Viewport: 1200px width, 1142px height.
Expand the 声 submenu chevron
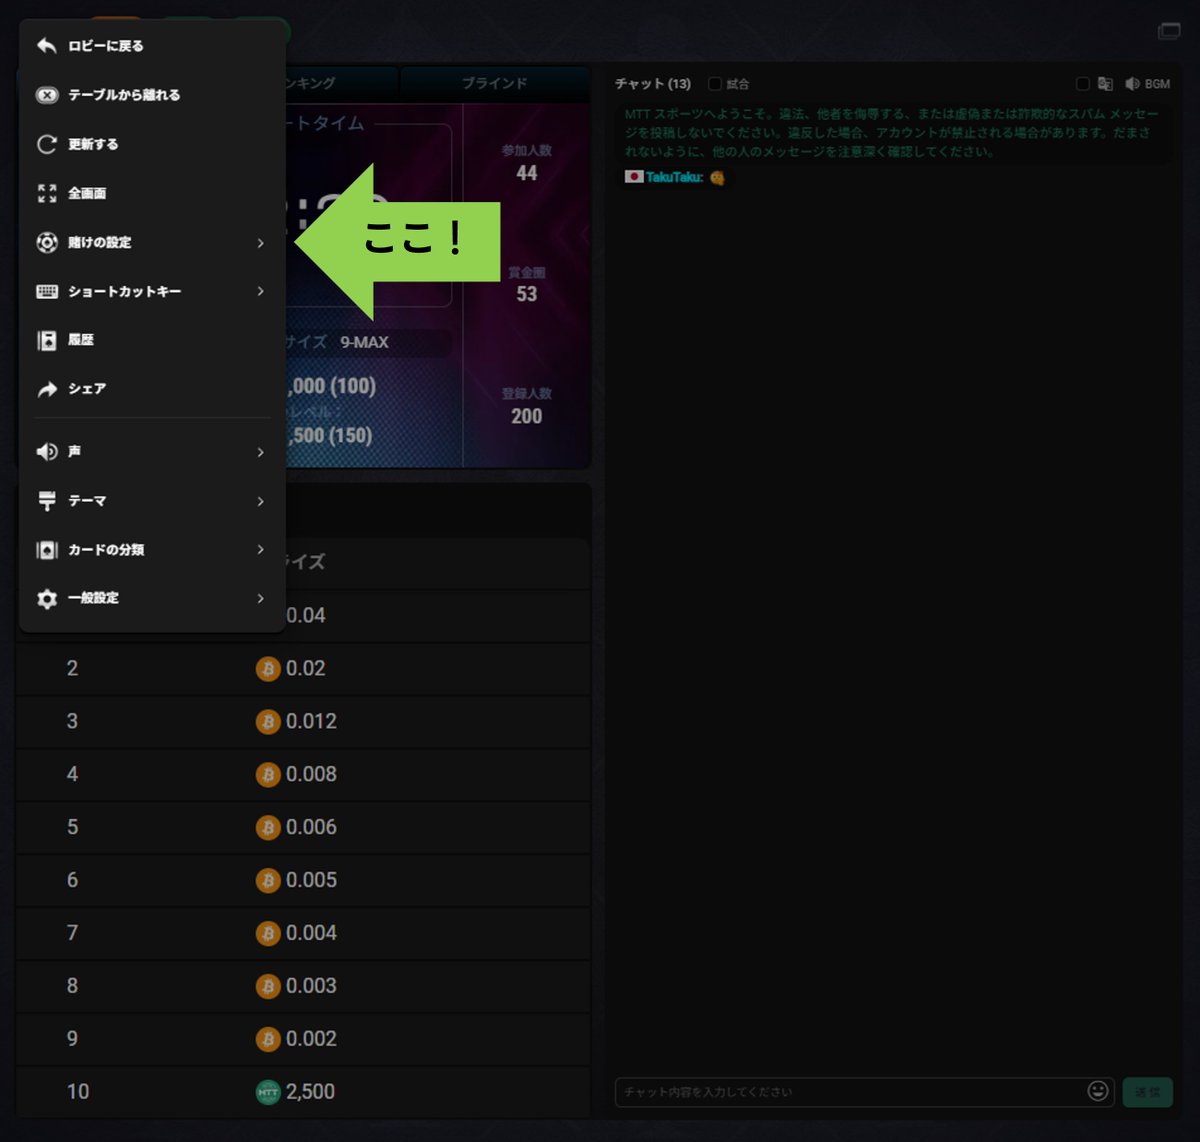[x=260, y=453]
